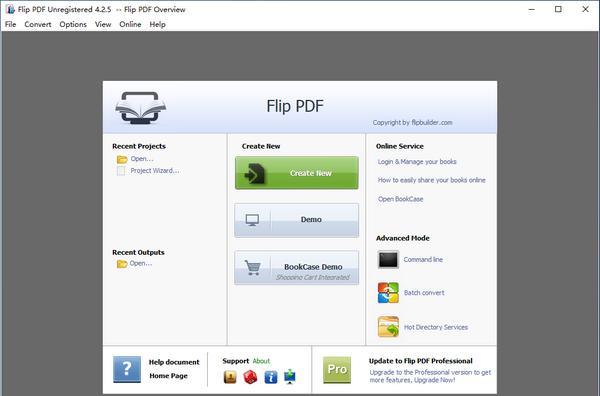Click the import arrow icon on Create New

click(254, 173)
